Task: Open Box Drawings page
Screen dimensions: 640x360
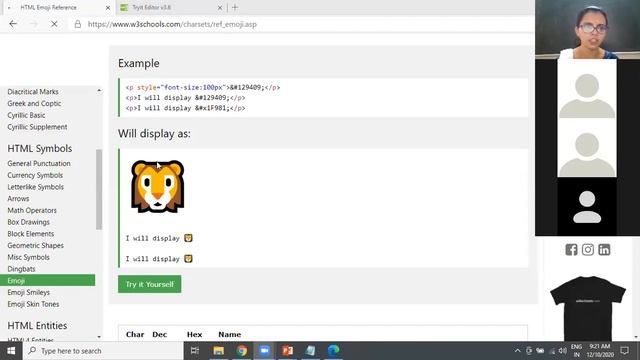Action: pos(29,222)
